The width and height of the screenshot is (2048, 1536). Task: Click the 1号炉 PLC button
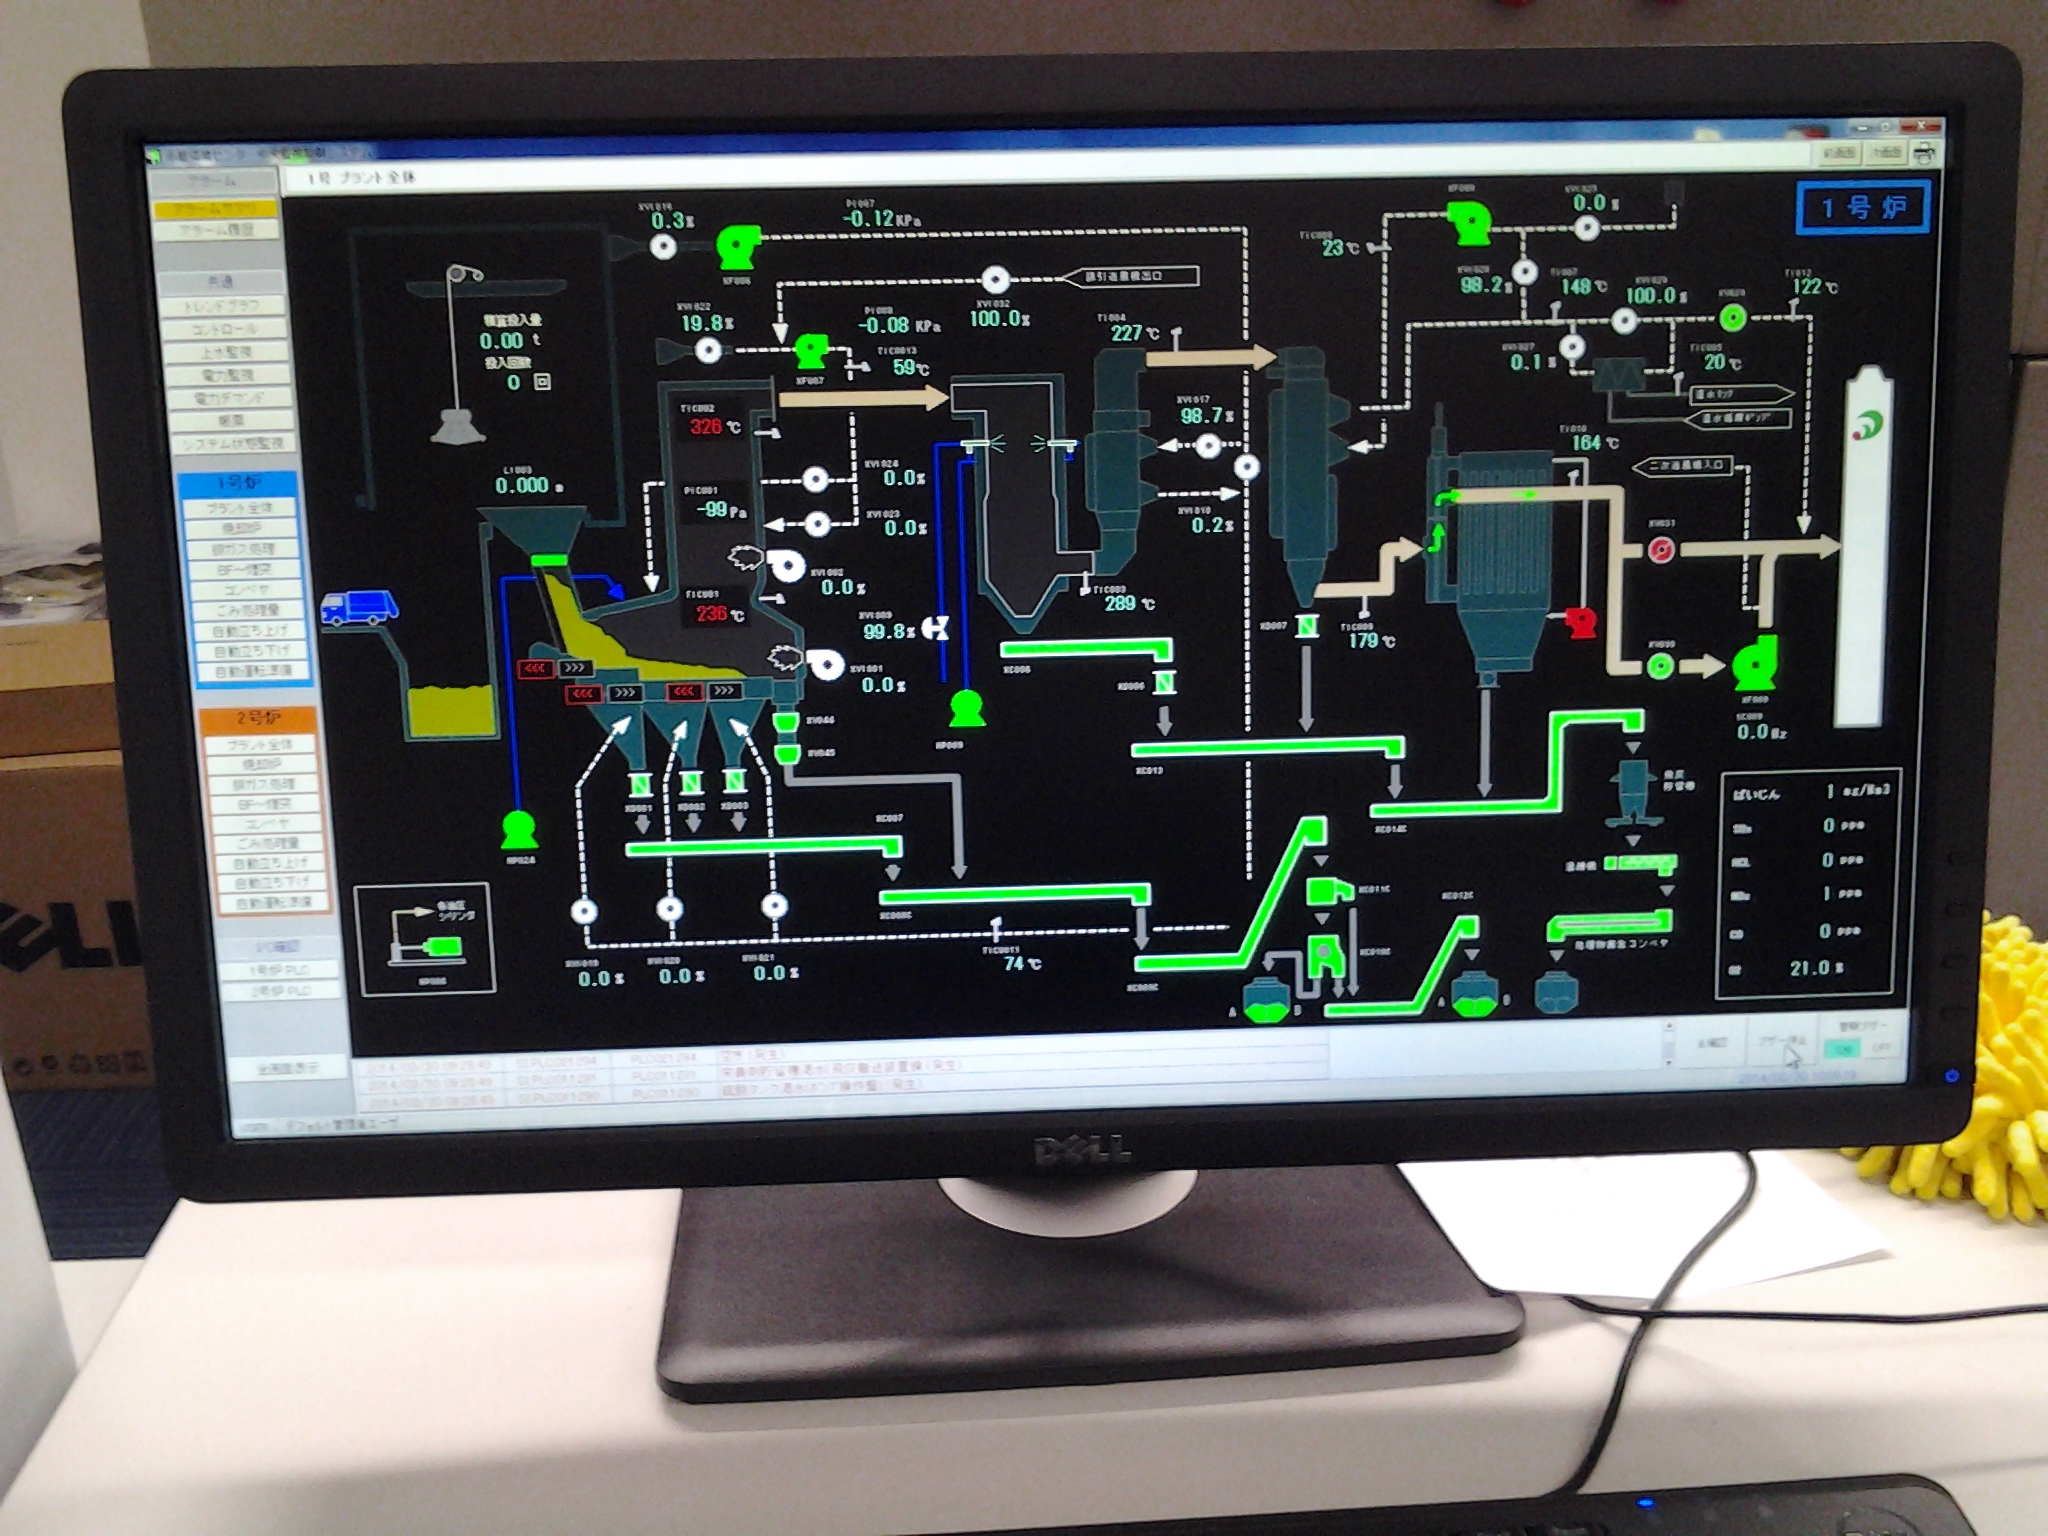pyautogui.click(x=279, y=969)
